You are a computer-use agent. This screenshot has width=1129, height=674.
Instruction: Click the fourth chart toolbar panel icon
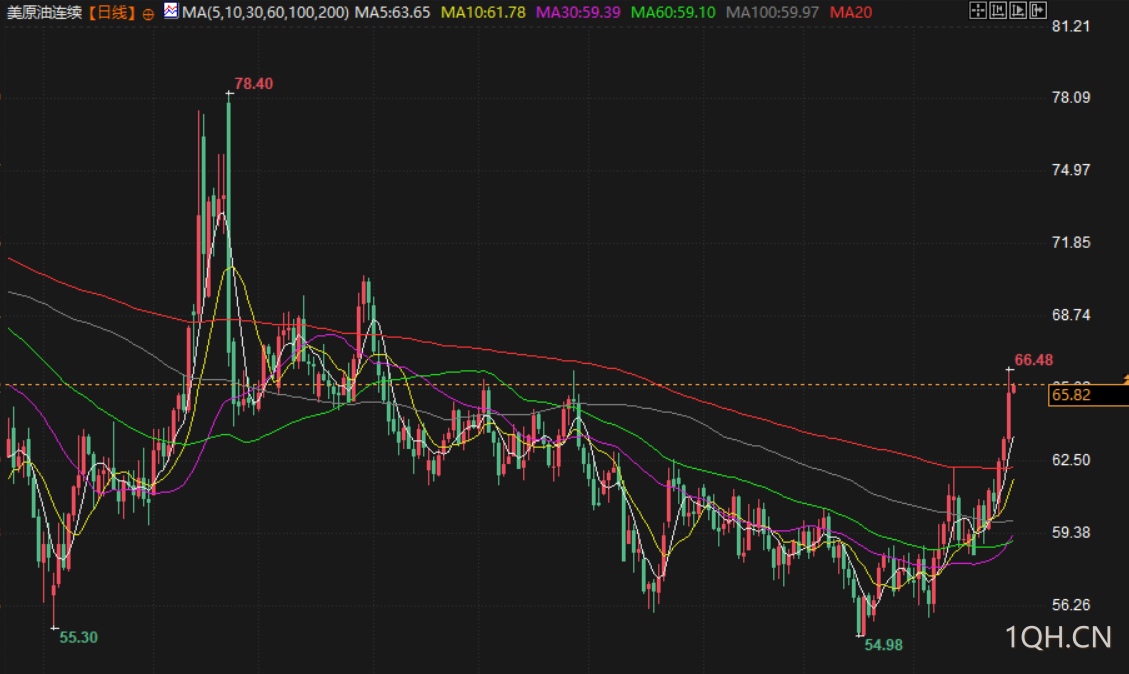[x=1038, y=10]
